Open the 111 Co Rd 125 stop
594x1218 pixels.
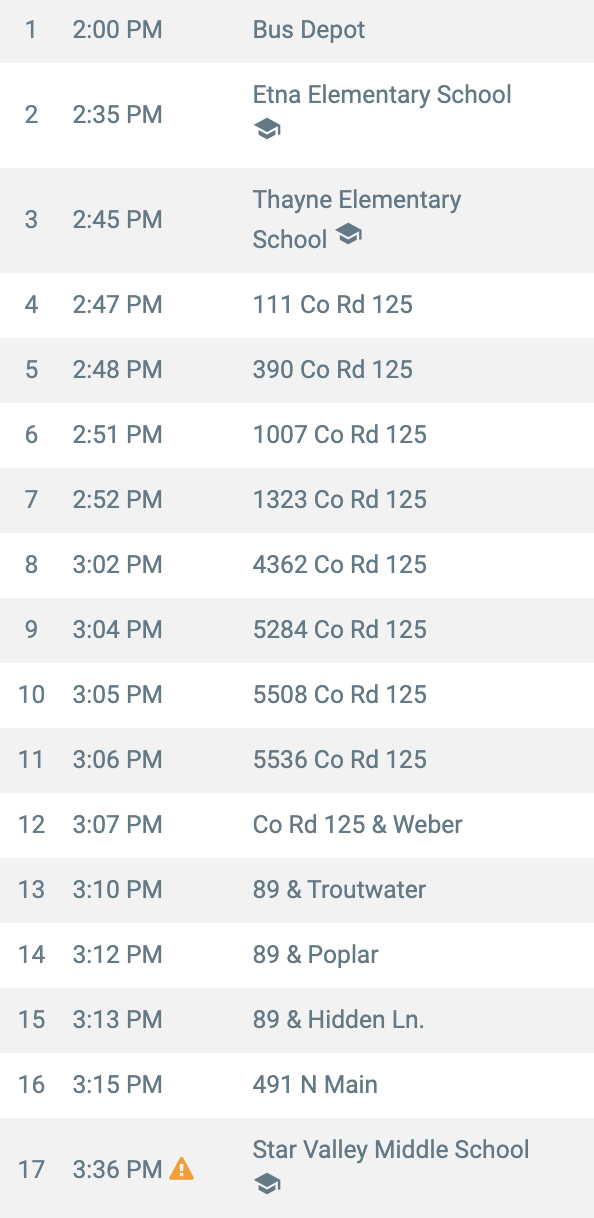point(297,305)
